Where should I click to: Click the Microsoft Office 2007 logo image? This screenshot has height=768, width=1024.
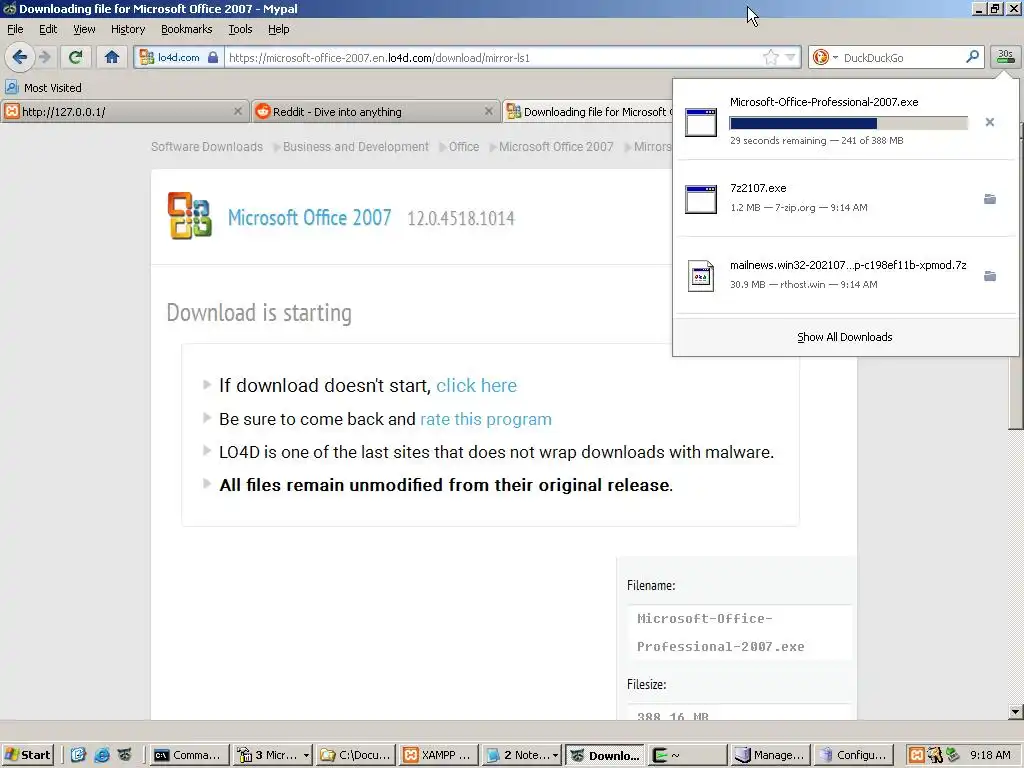coord(189,216)
